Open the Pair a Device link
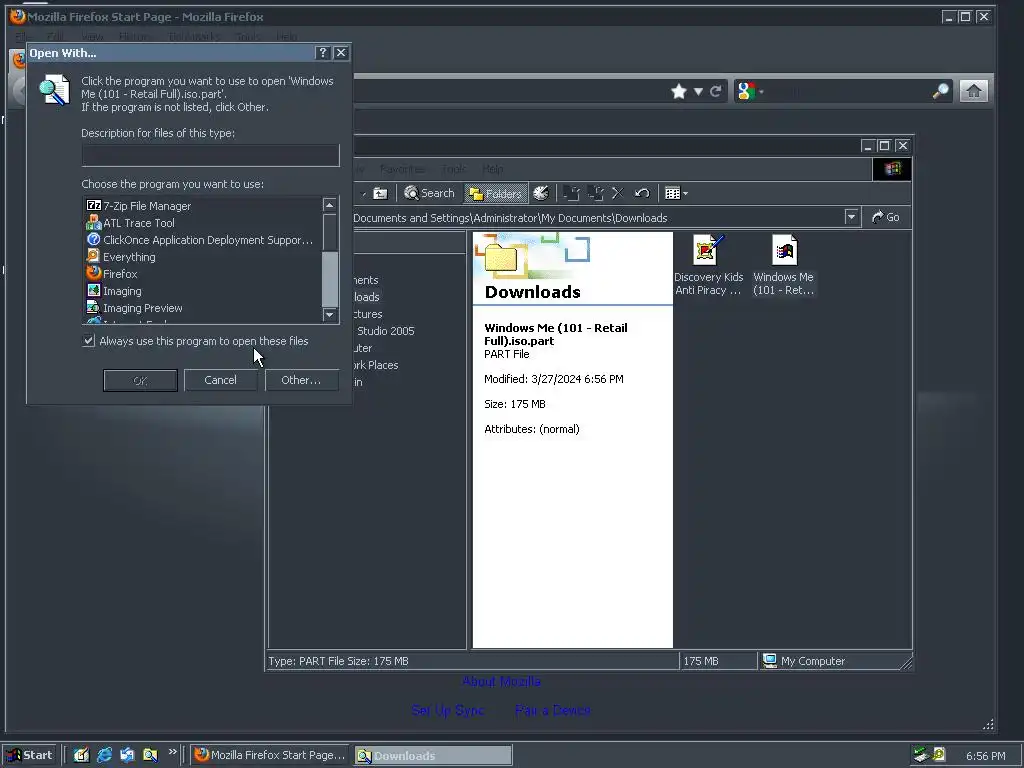 click(552, 710)
